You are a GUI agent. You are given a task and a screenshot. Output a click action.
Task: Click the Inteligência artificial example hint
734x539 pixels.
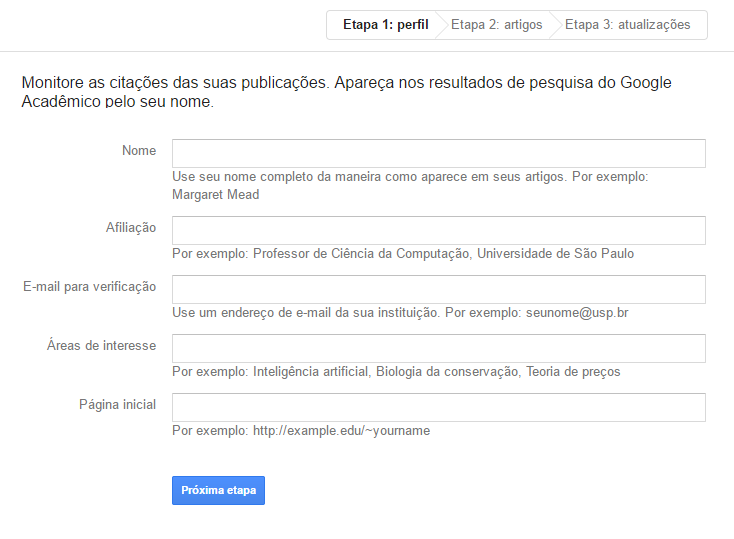pyautogui.click(x=311, y=372)
